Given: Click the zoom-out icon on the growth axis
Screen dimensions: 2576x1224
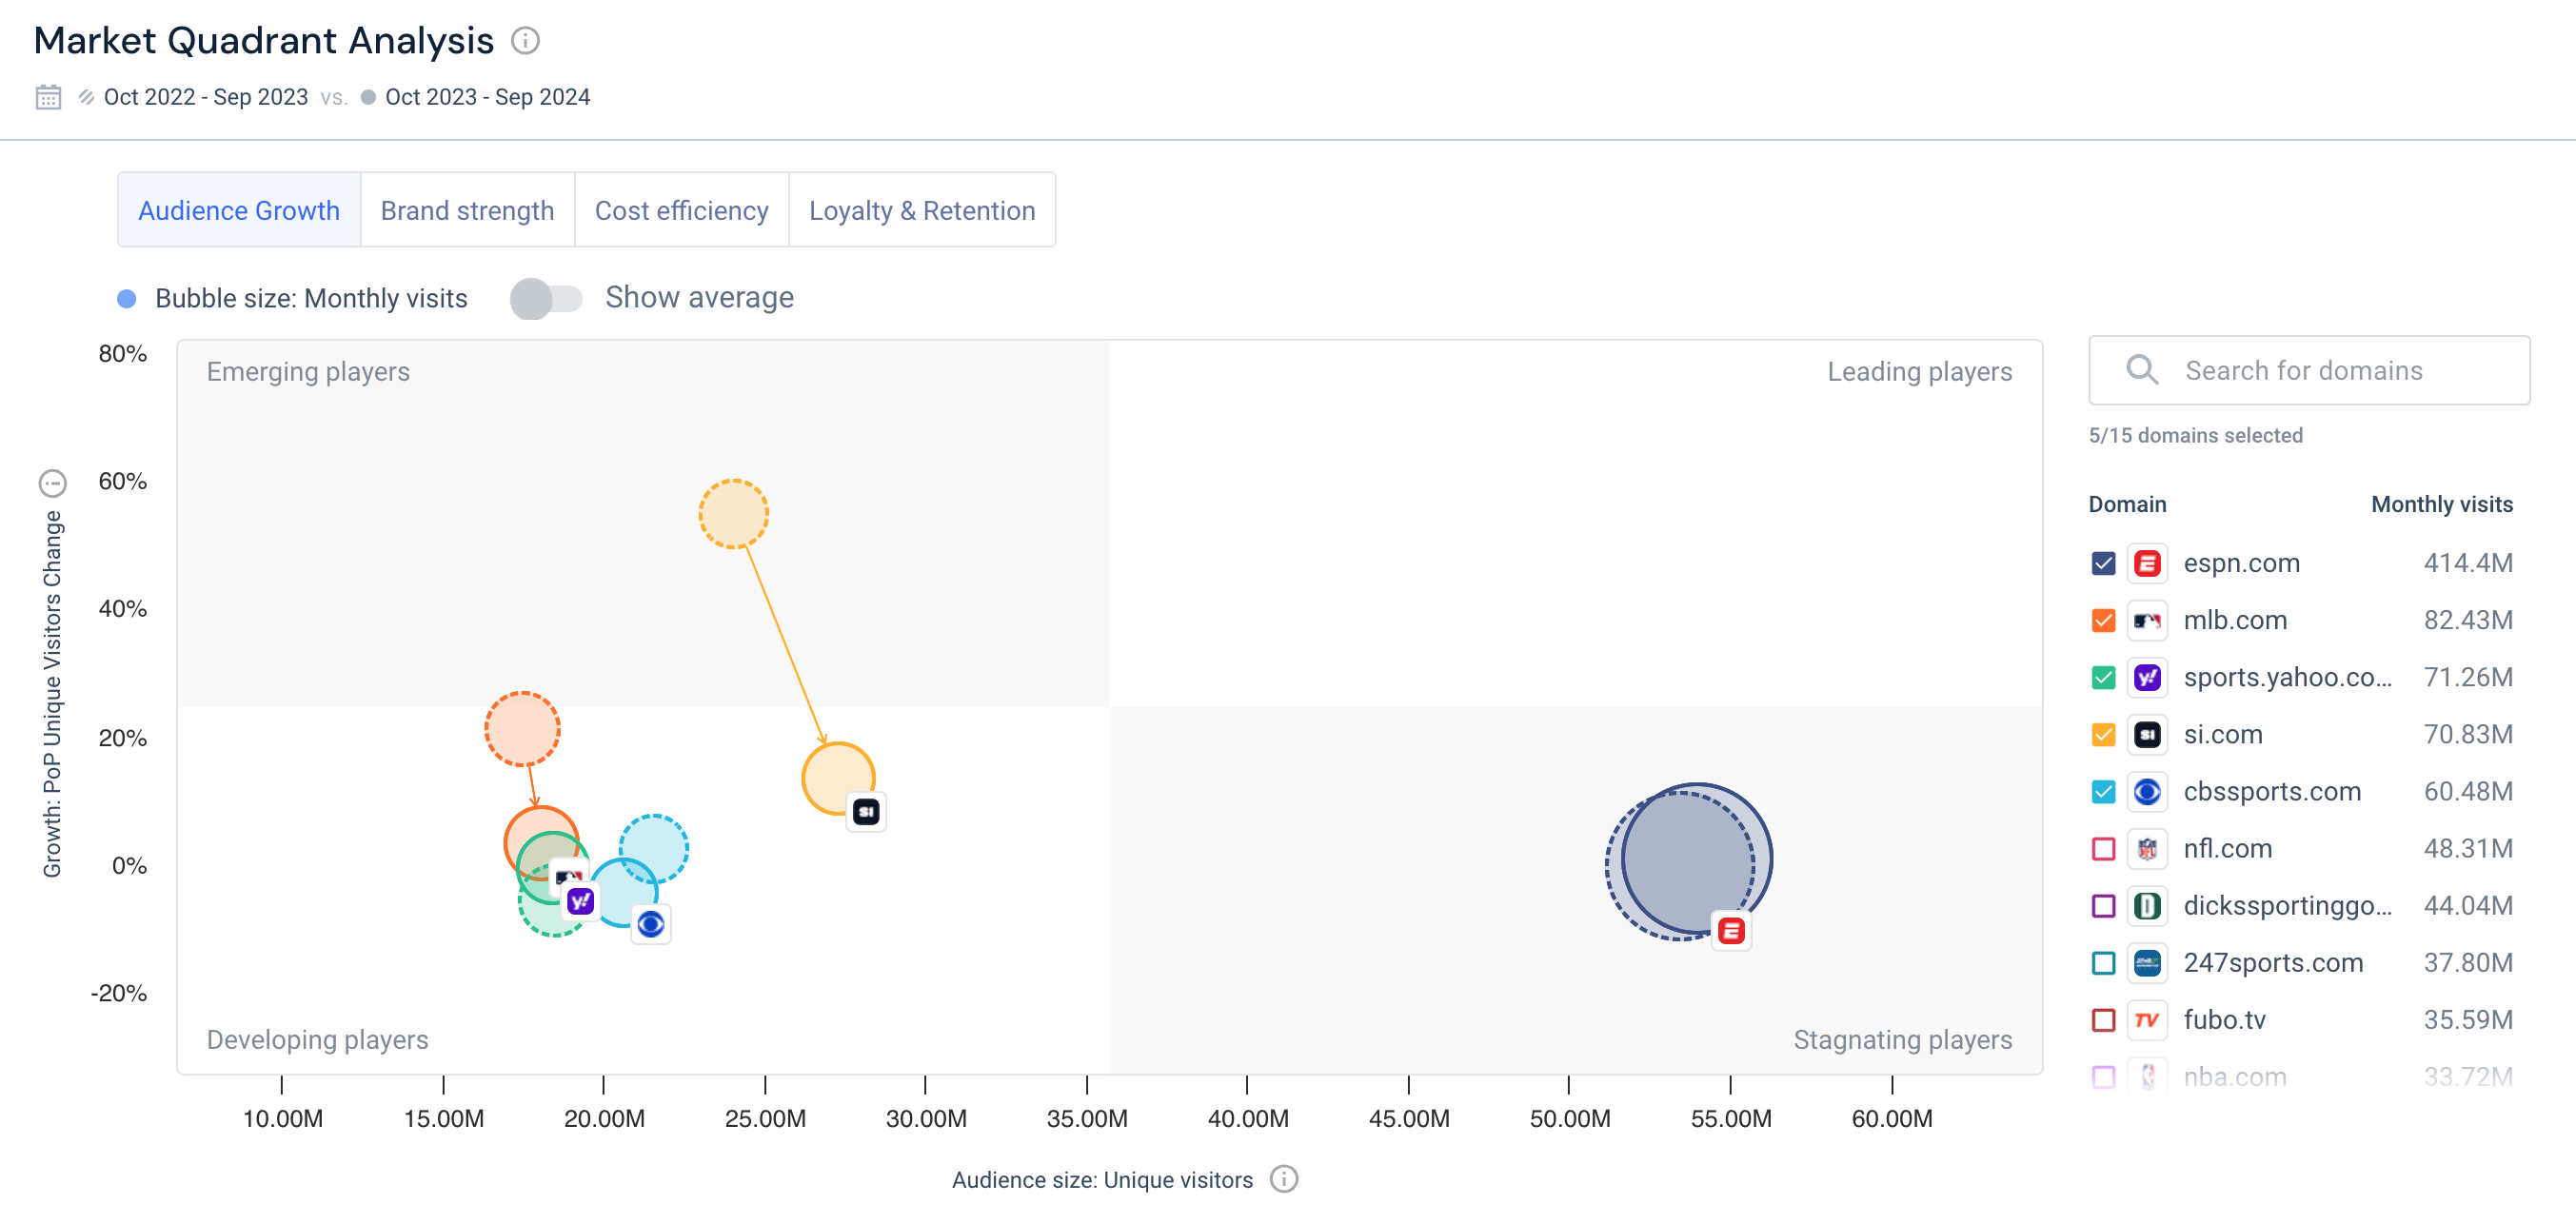Looking at the screenshot, I should pyautogui.click(x=53, y=483).
